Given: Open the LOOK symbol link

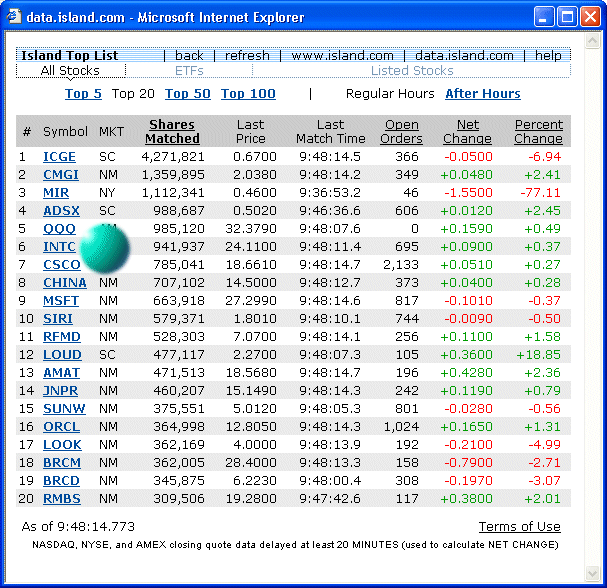Looking at the screenshot, I should pyautogui.click(x=62, y=444).
